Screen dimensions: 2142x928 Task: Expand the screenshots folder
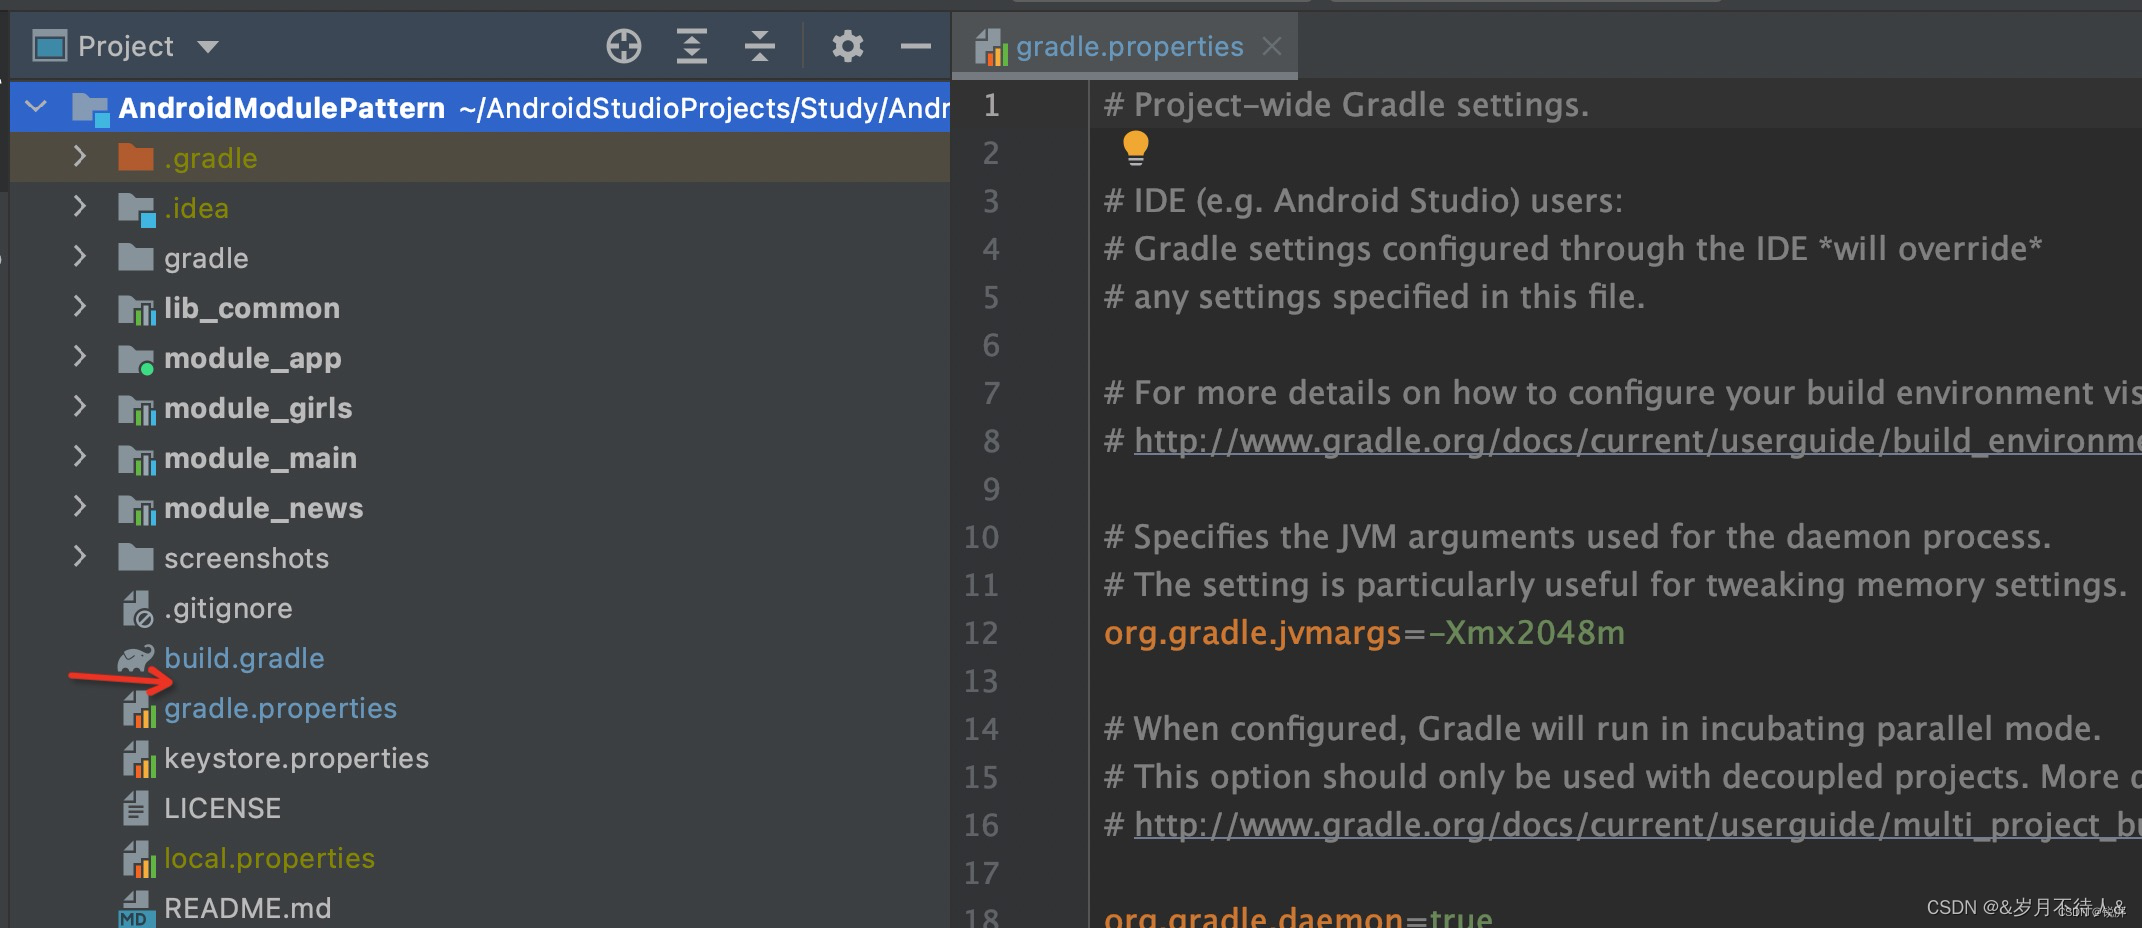click(80, 557)
